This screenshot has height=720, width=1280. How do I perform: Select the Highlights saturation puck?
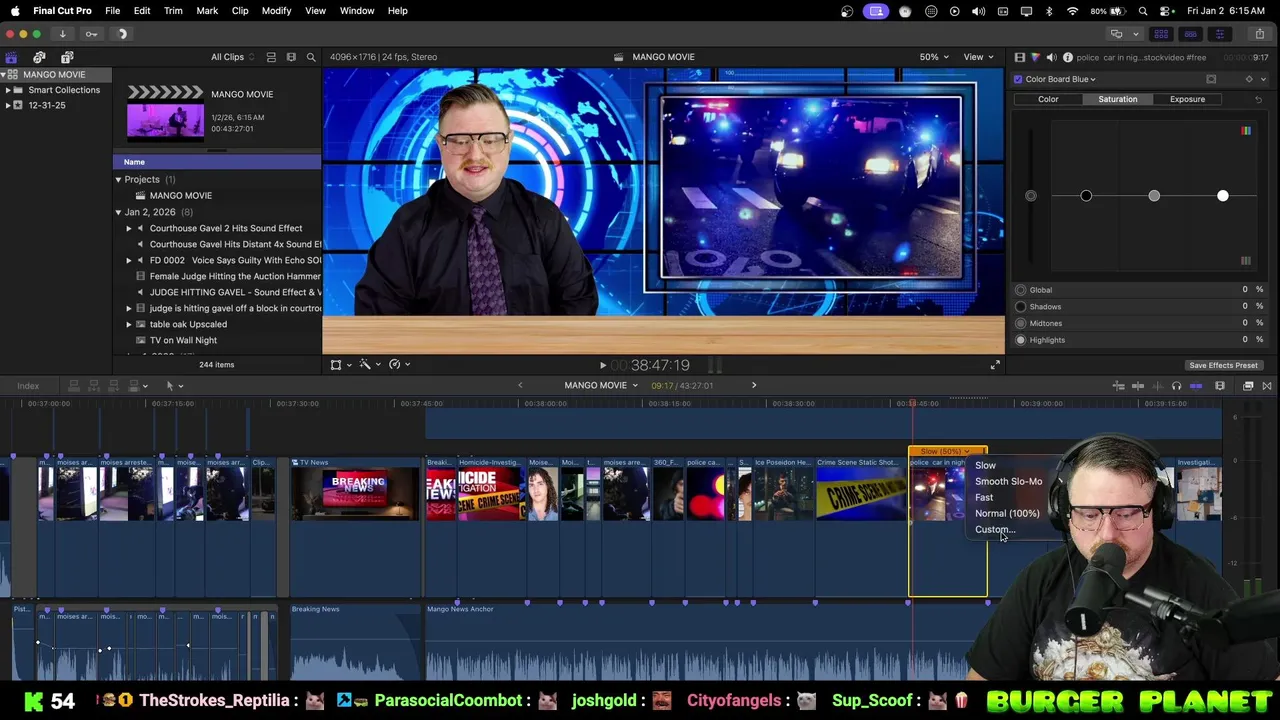tap(1223, 196)
